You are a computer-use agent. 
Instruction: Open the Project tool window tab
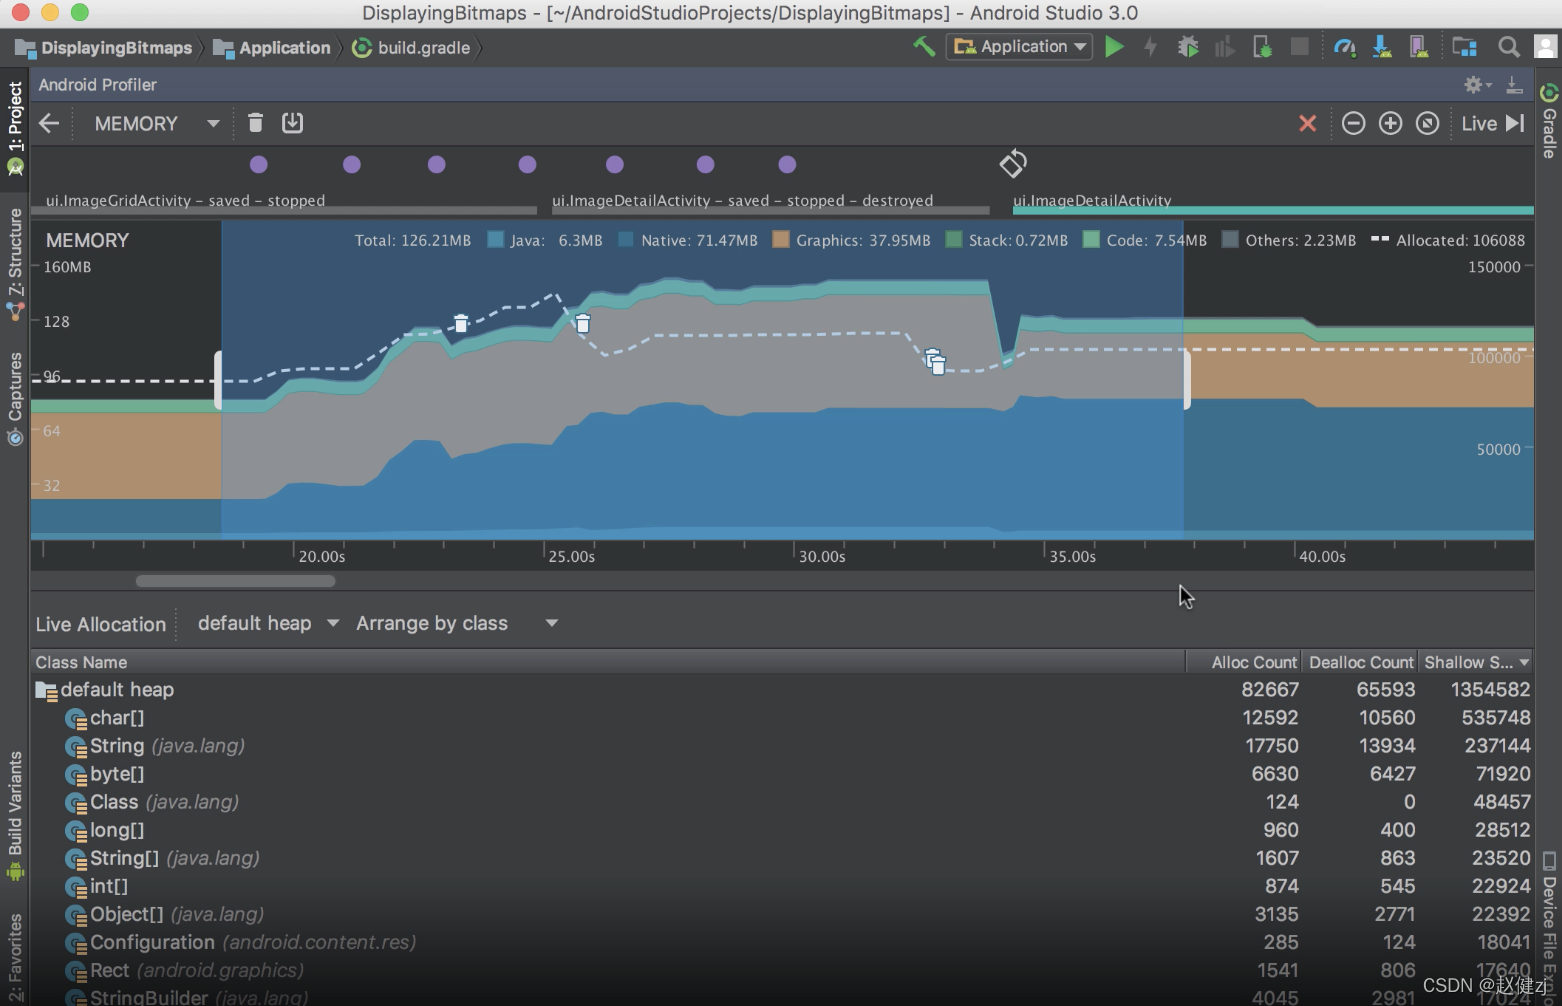[15, 128]
